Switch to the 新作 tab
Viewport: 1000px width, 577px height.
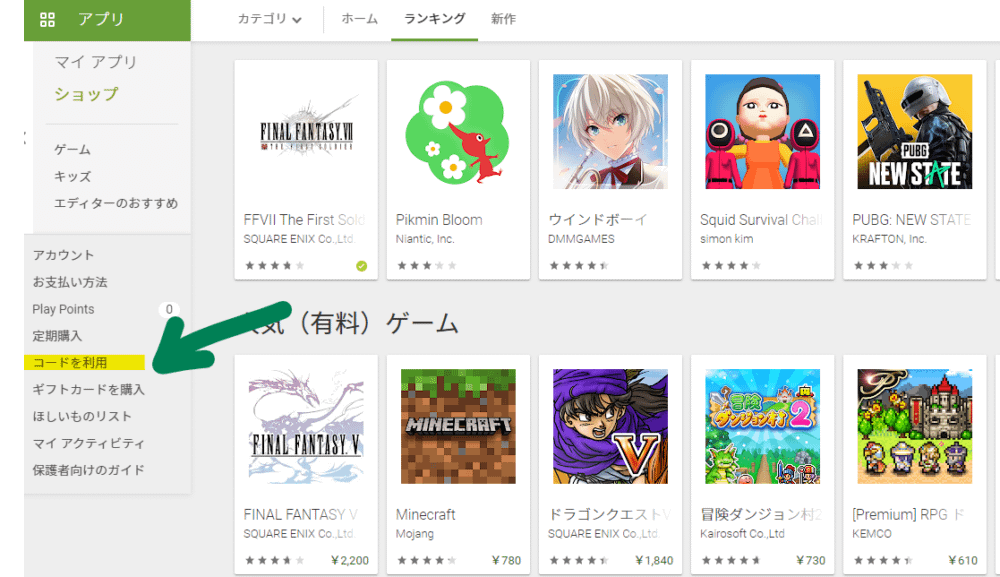click(x=503, y=19)
